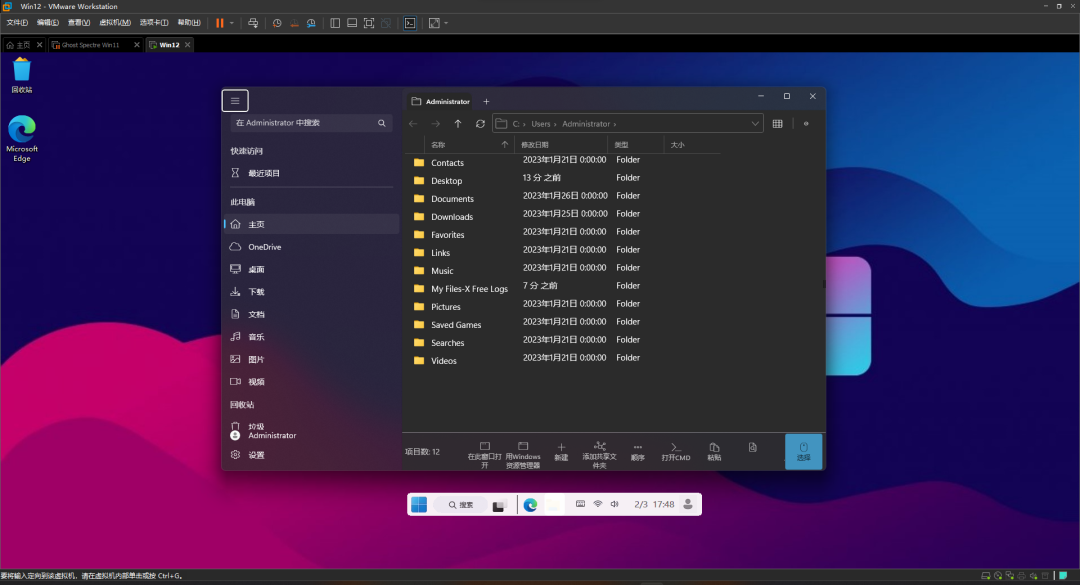Open CMD from the file manager toolbar
Screen dimensions: 1080x585
(675, 450)
